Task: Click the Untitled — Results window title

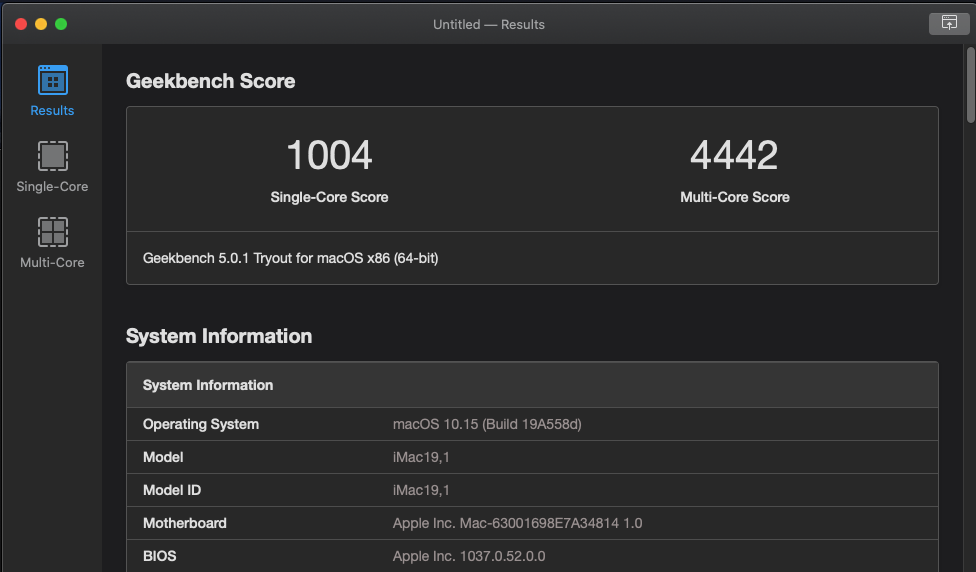Action: 489,24
